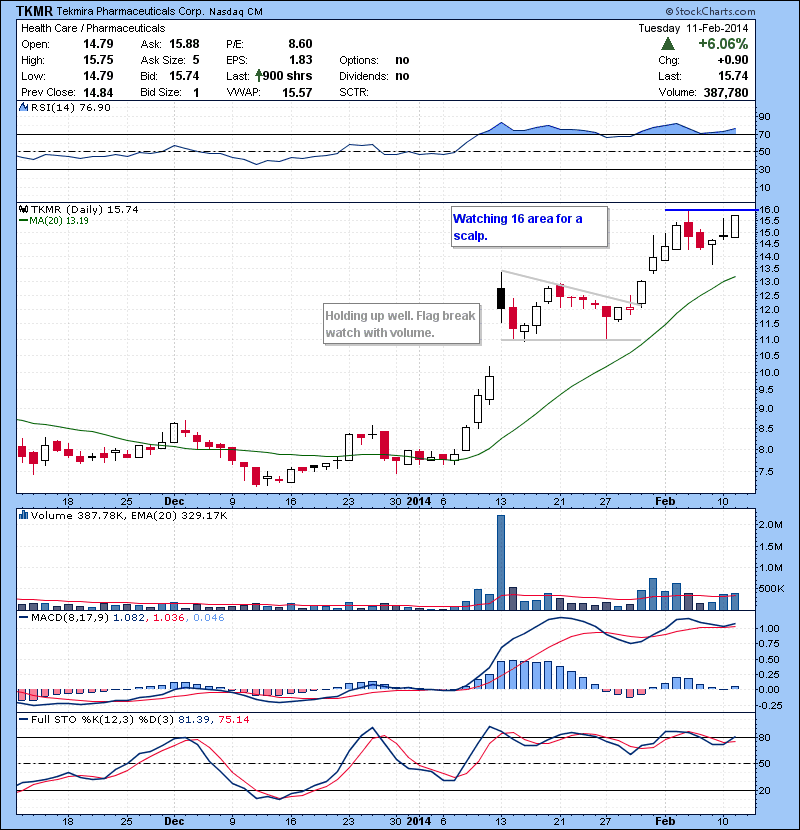
Task: Click the 'Holding up well. Flag break' annotation
Action: [x=401, y=324]
